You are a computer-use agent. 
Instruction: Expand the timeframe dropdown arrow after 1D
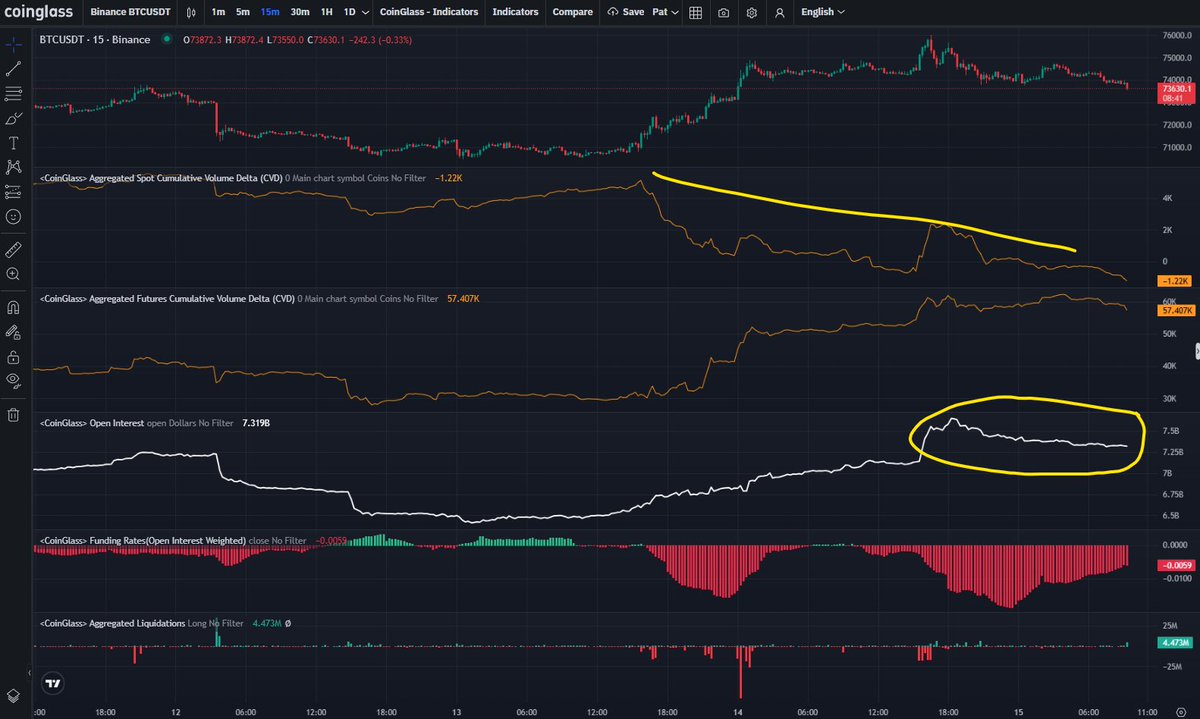[x=365, y=12]
